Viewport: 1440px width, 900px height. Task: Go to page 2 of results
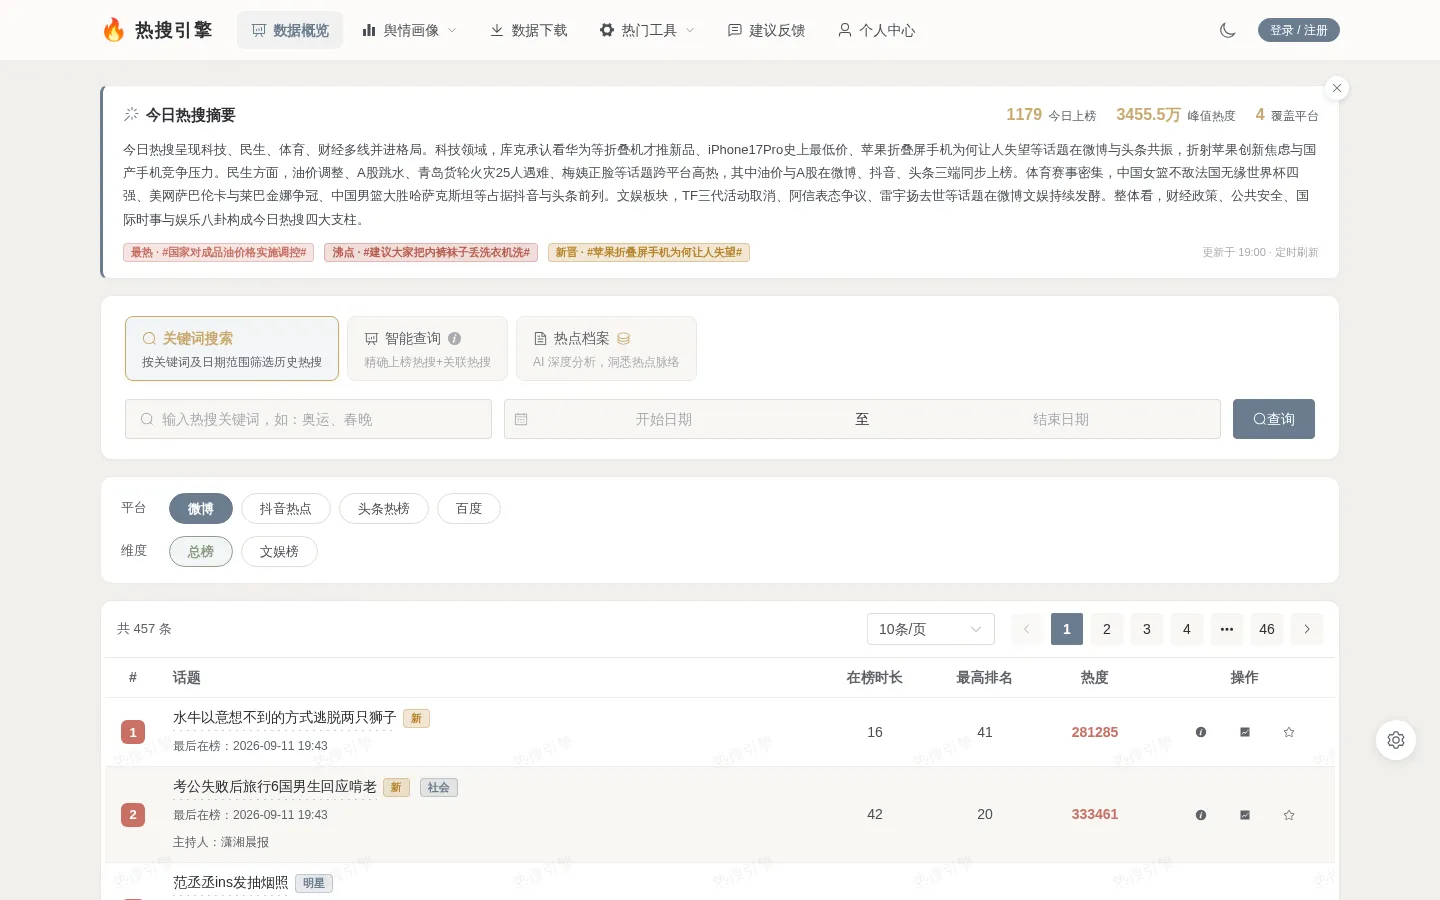coord(1107,629)
